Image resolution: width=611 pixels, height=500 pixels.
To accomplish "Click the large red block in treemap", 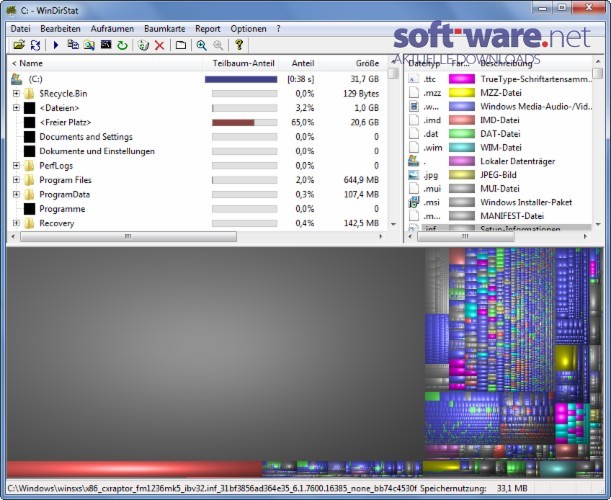I will [134, 469].
